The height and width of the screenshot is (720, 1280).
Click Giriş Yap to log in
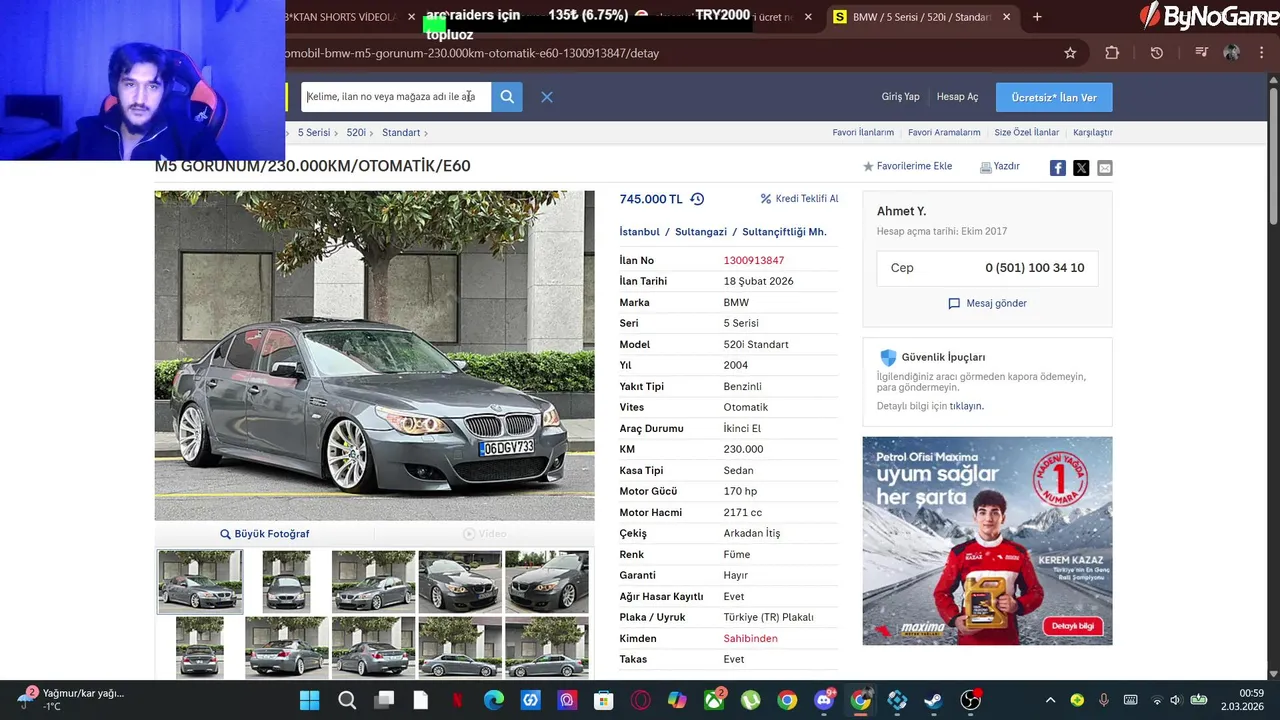(900, 97)
